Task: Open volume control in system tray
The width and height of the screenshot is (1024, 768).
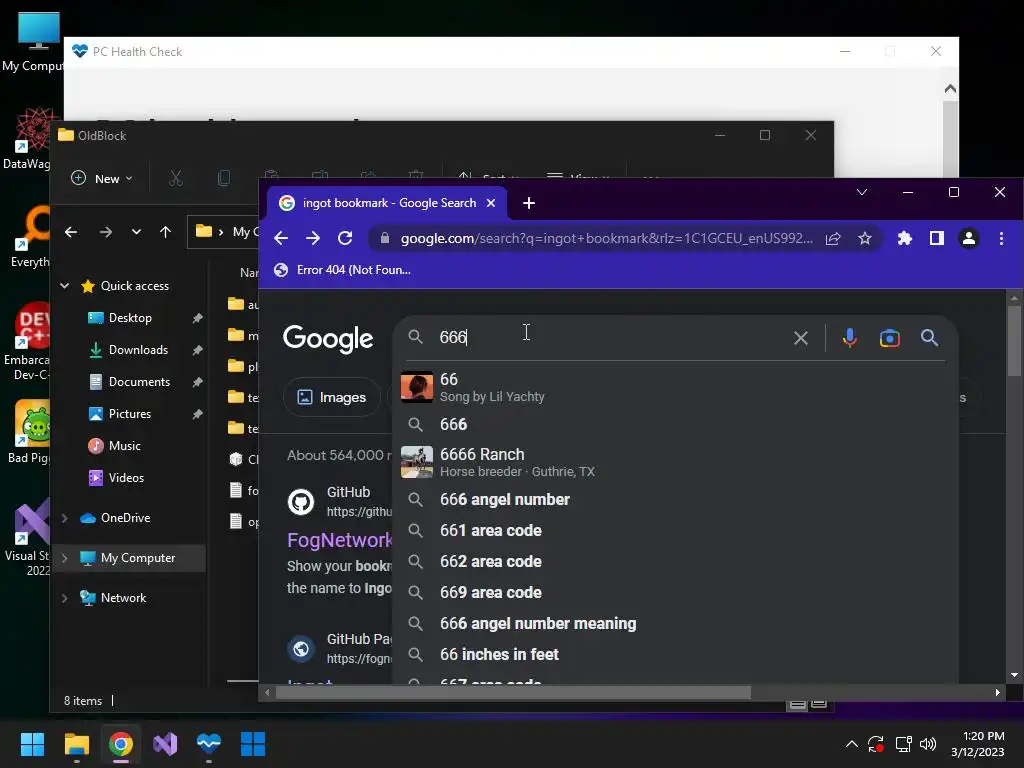Action: coord(927,744)
